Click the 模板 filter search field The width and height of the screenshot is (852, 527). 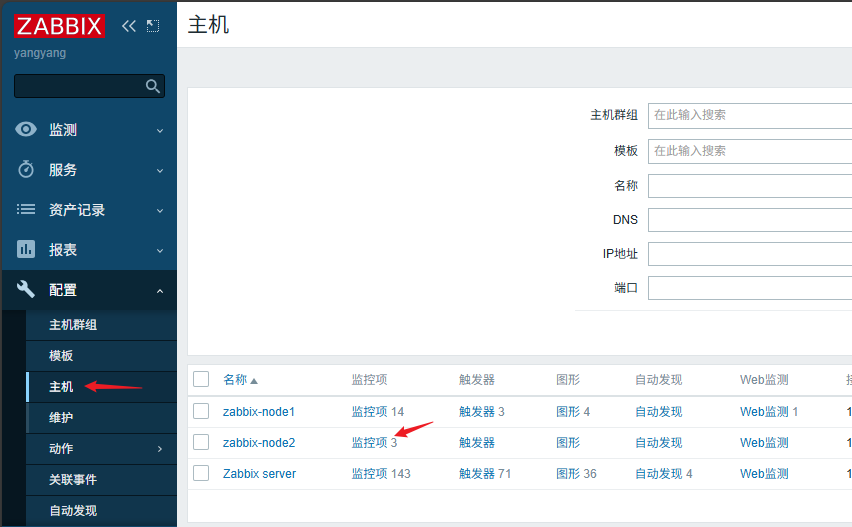point(750,150)
